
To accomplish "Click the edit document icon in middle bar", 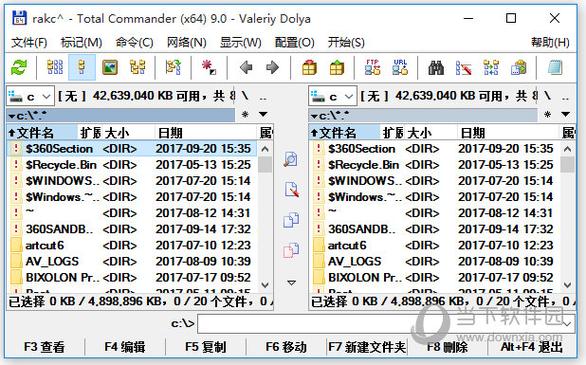I will 291,190.
